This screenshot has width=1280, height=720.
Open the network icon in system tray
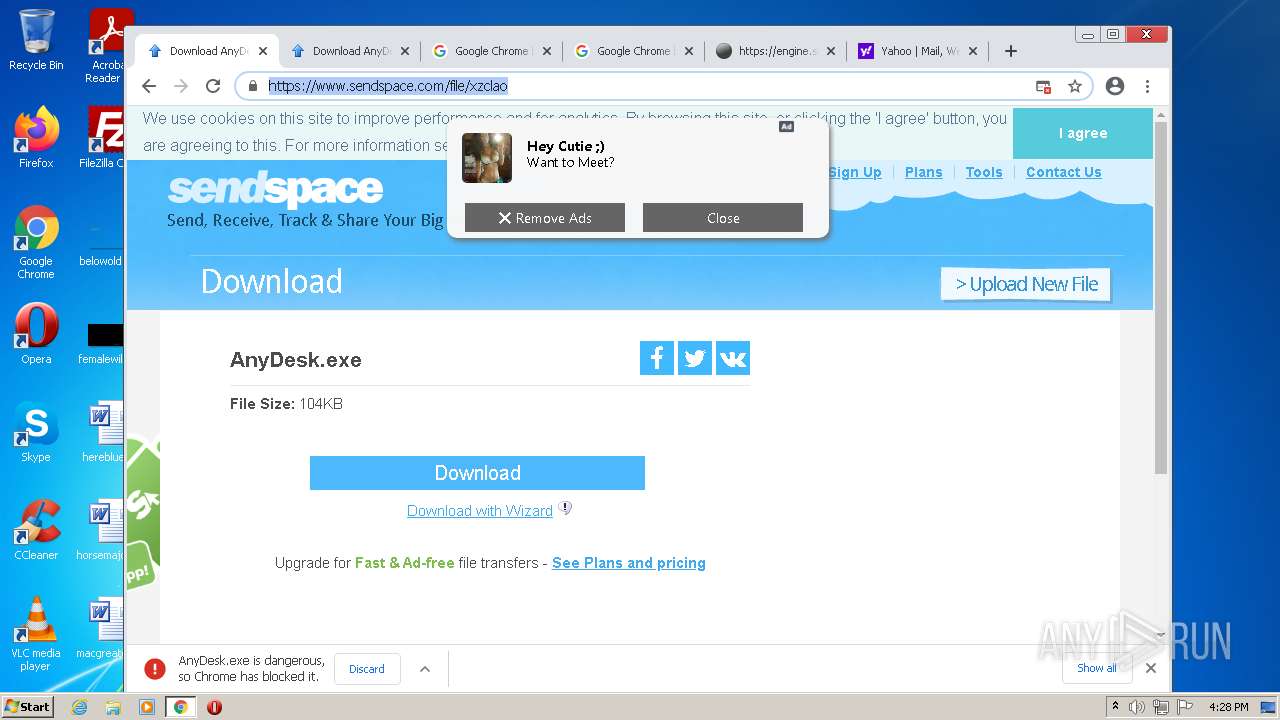pos(1161,707)
